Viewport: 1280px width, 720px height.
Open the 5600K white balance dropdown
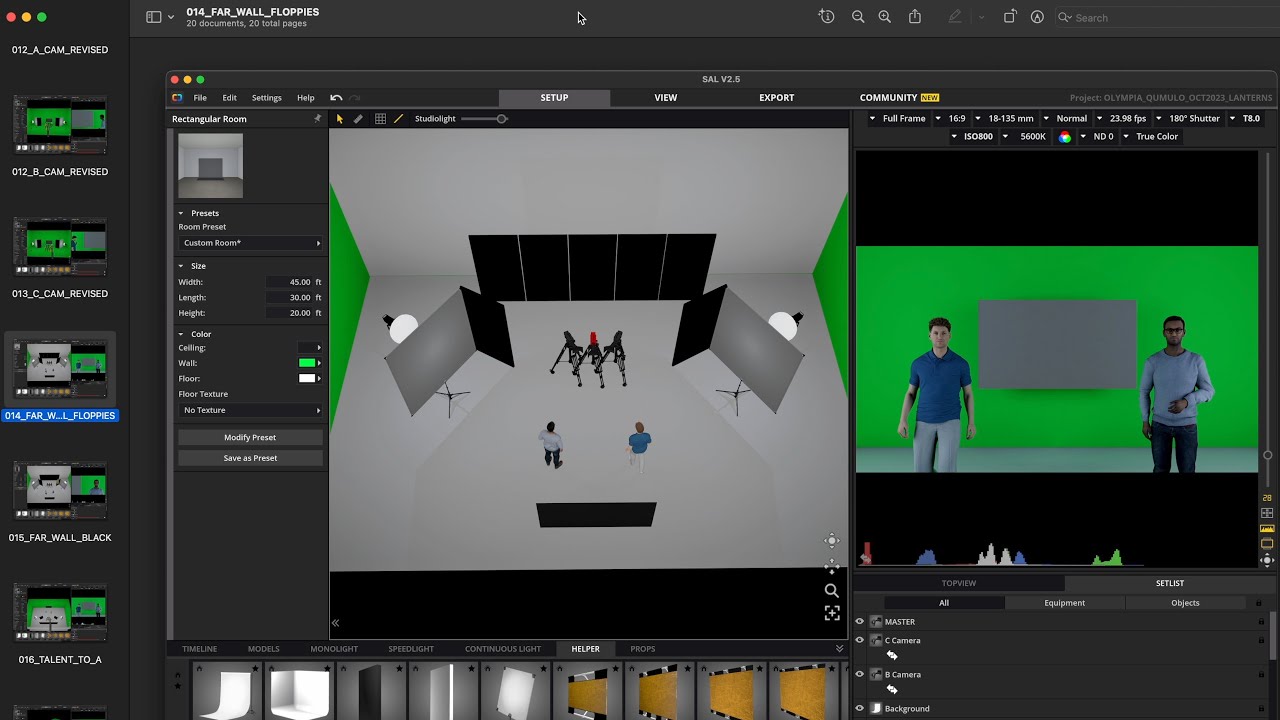(1026, 137)
